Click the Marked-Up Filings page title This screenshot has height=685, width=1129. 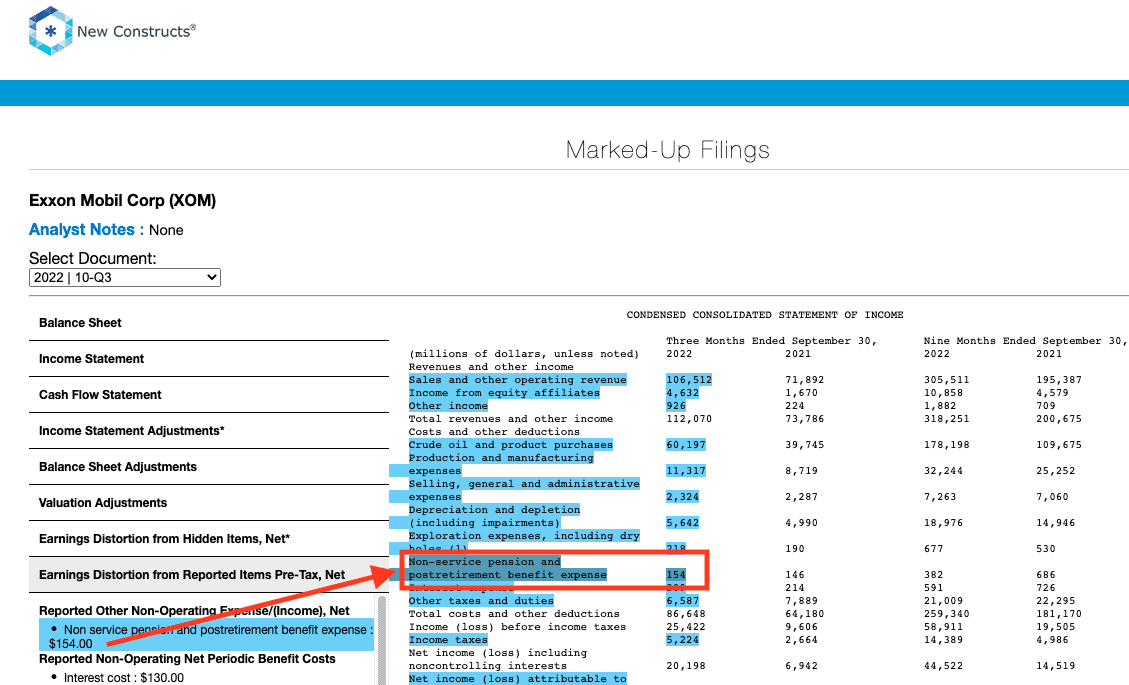(667, 150)
